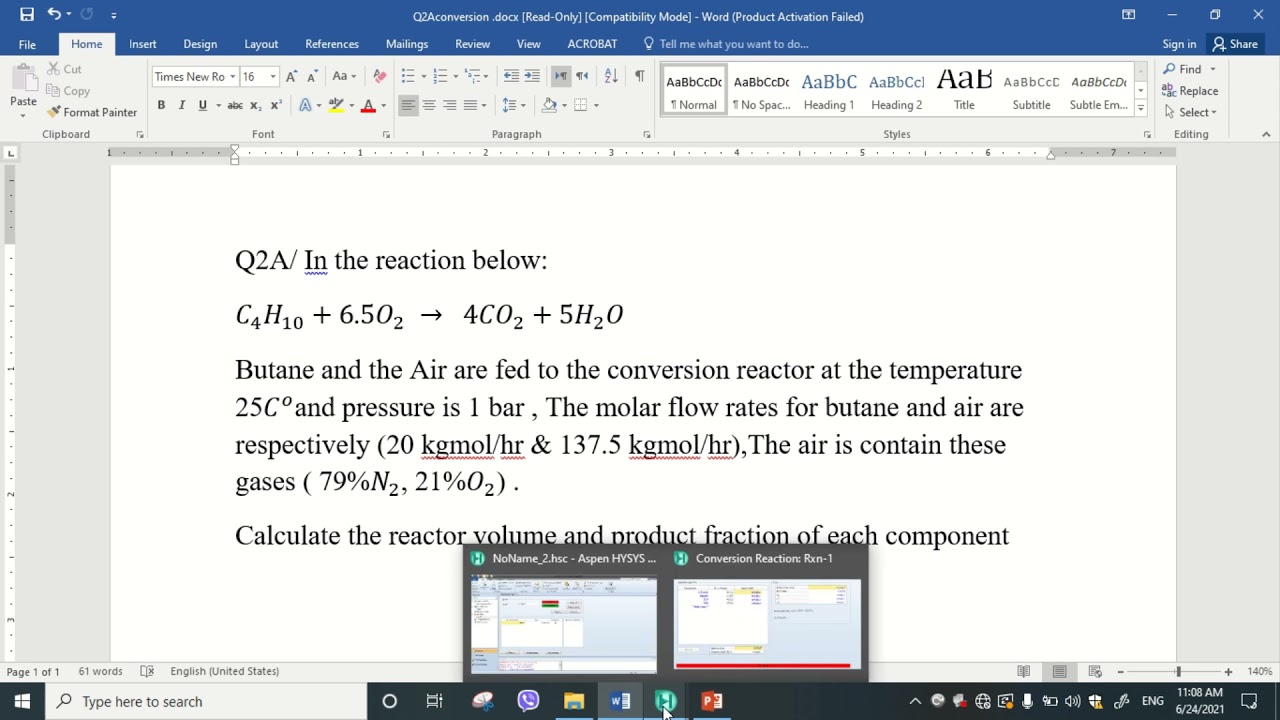
Task: Open the File menu
Action: click(27, 44)
